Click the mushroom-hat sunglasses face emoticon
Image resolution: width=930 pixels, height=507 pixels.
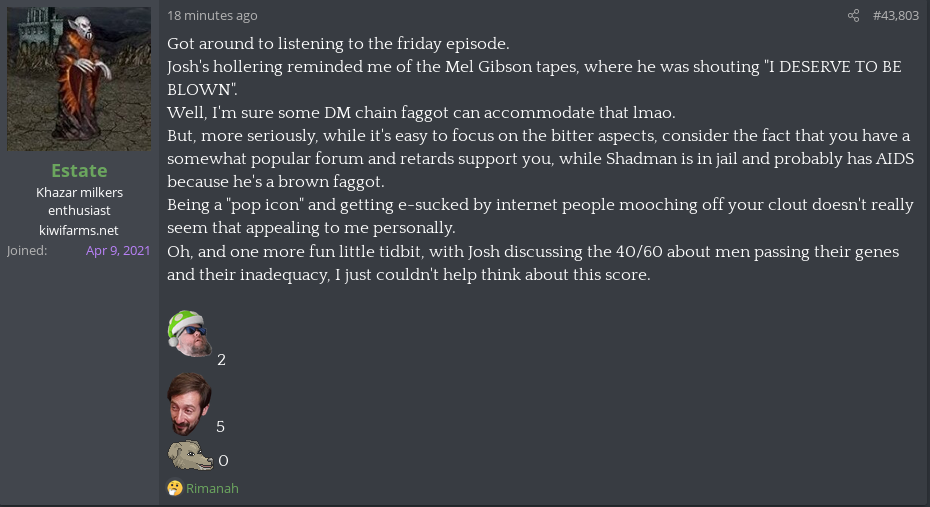click(x=190, y=333)
